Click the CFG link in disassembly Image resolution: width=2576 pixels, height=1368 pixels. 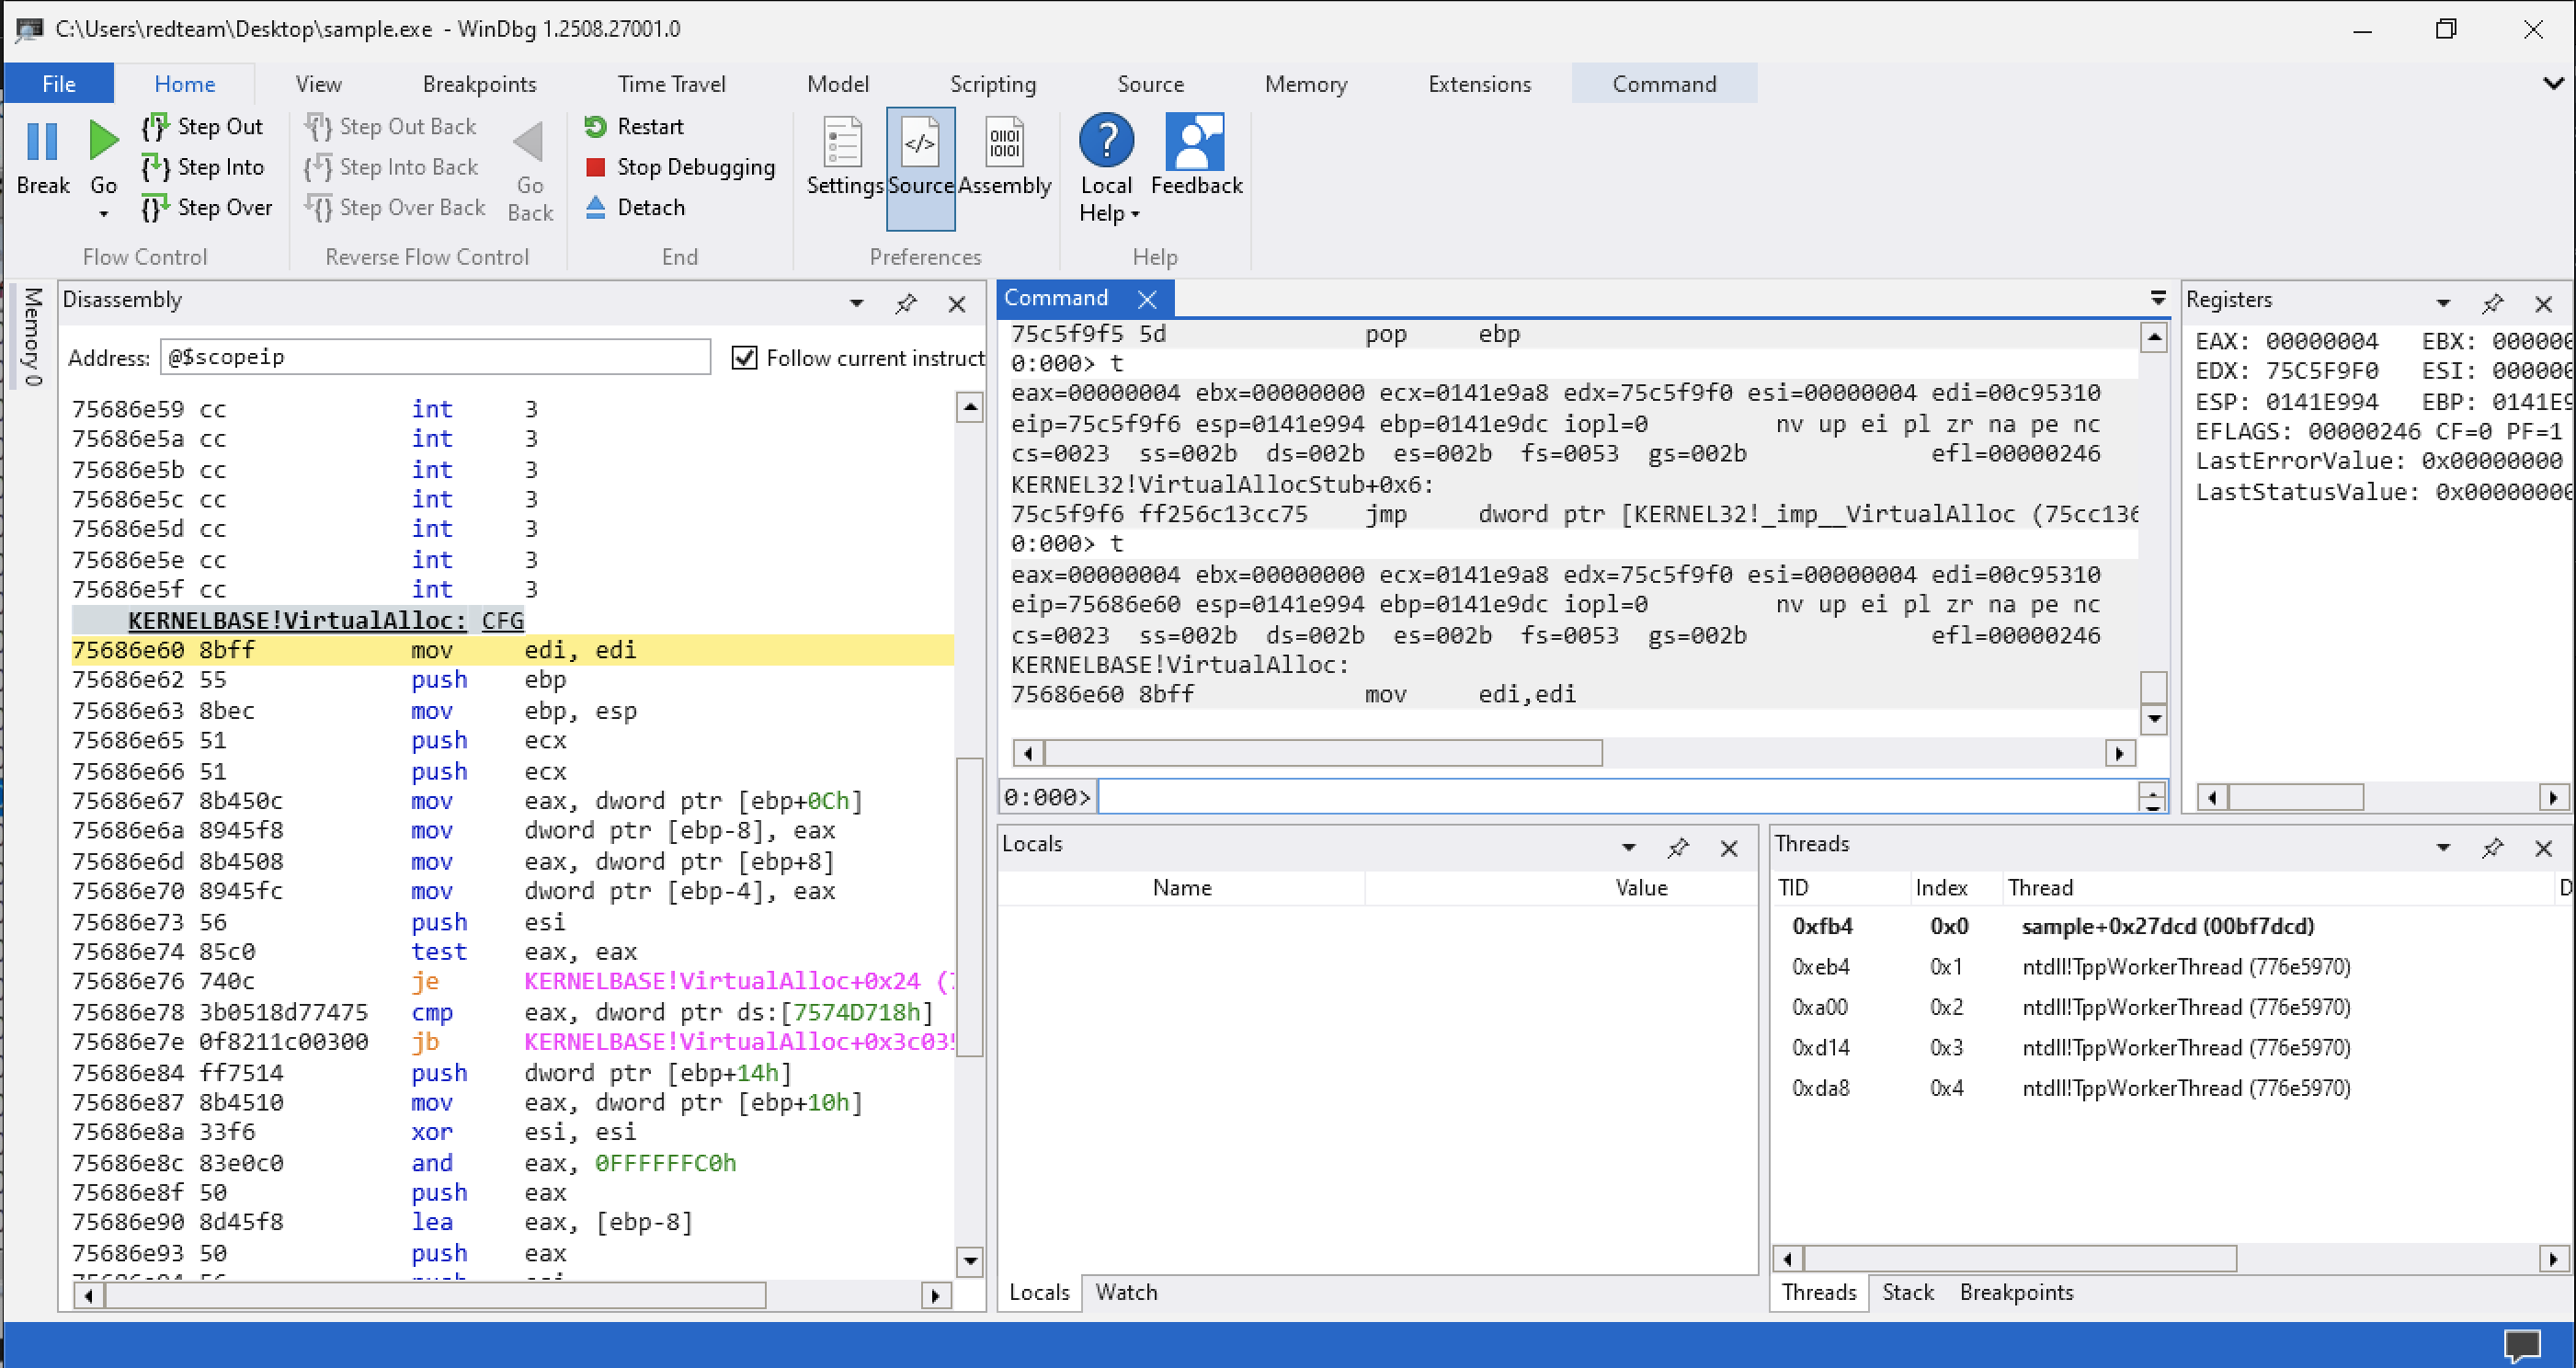click(503, 620)
